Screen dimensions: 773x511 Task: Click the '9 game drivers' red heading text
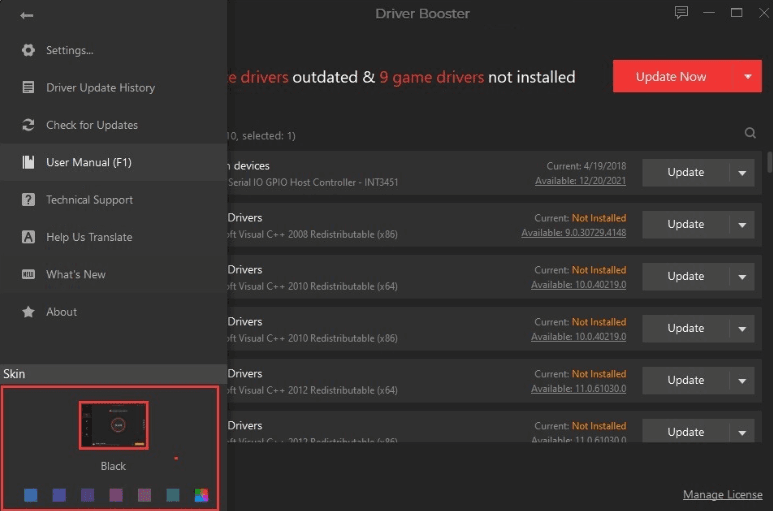[431, 77]
